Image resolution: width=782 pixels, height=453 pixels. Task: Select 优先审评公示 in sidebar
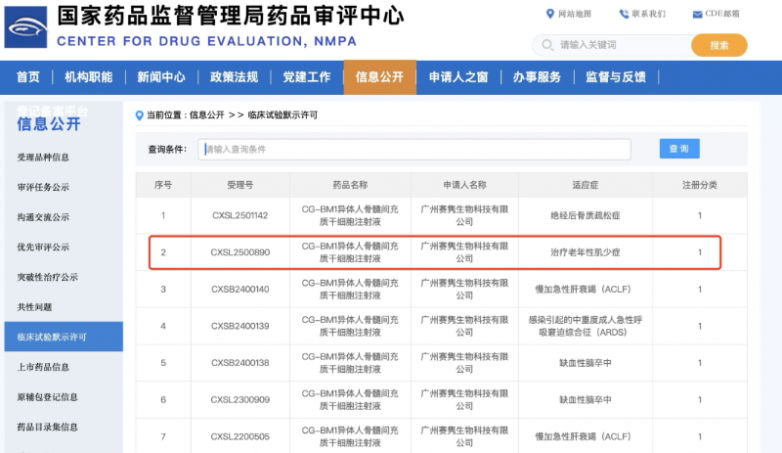pos(43,247)
